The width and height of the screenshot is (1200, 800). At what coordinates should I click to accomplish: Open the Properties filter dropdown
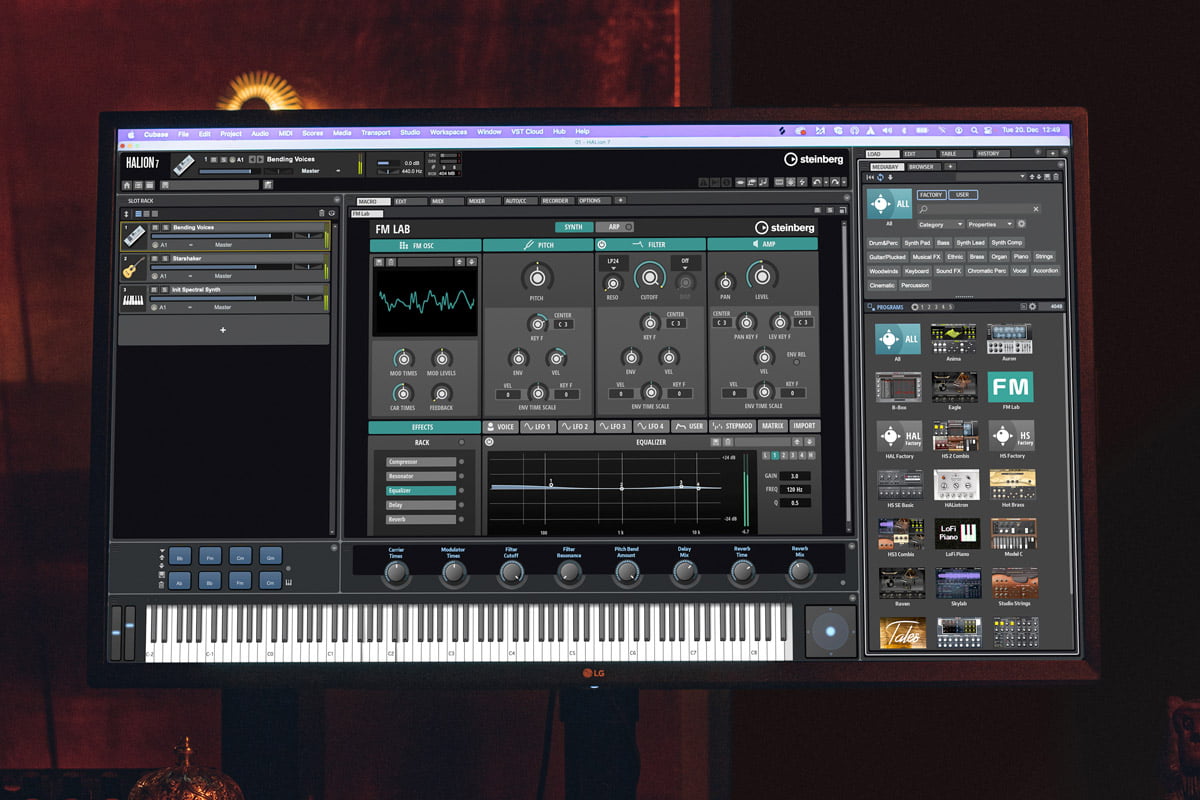[x=991, y=224]
